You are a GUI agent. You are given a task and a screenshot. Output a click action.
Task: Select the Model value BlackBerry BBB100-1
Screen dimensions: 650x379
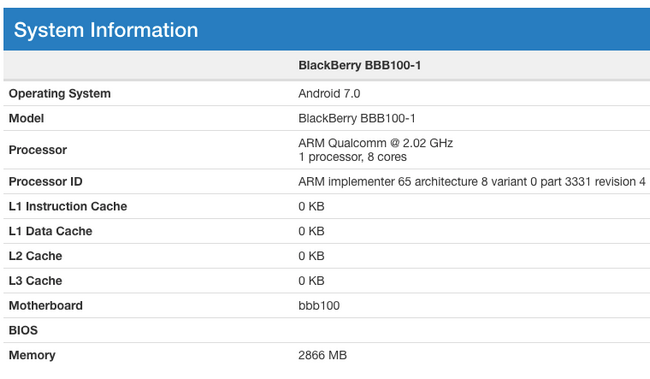(357, 119)
